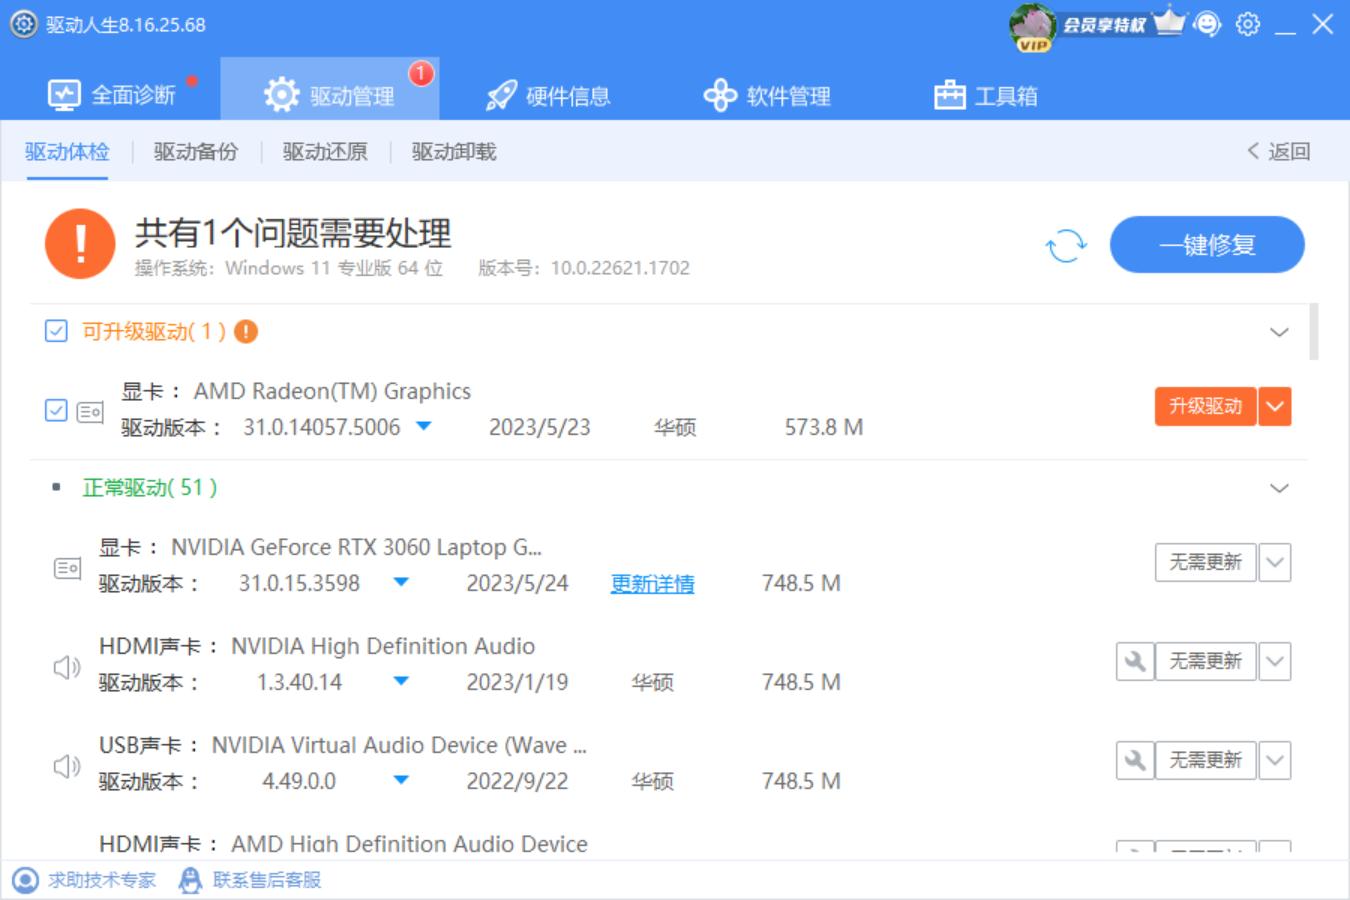Uncheck the AMD Radeon(TM) Graphics driver checkbox
This screenshot has width=1350, height=900.
pos(56,408)
